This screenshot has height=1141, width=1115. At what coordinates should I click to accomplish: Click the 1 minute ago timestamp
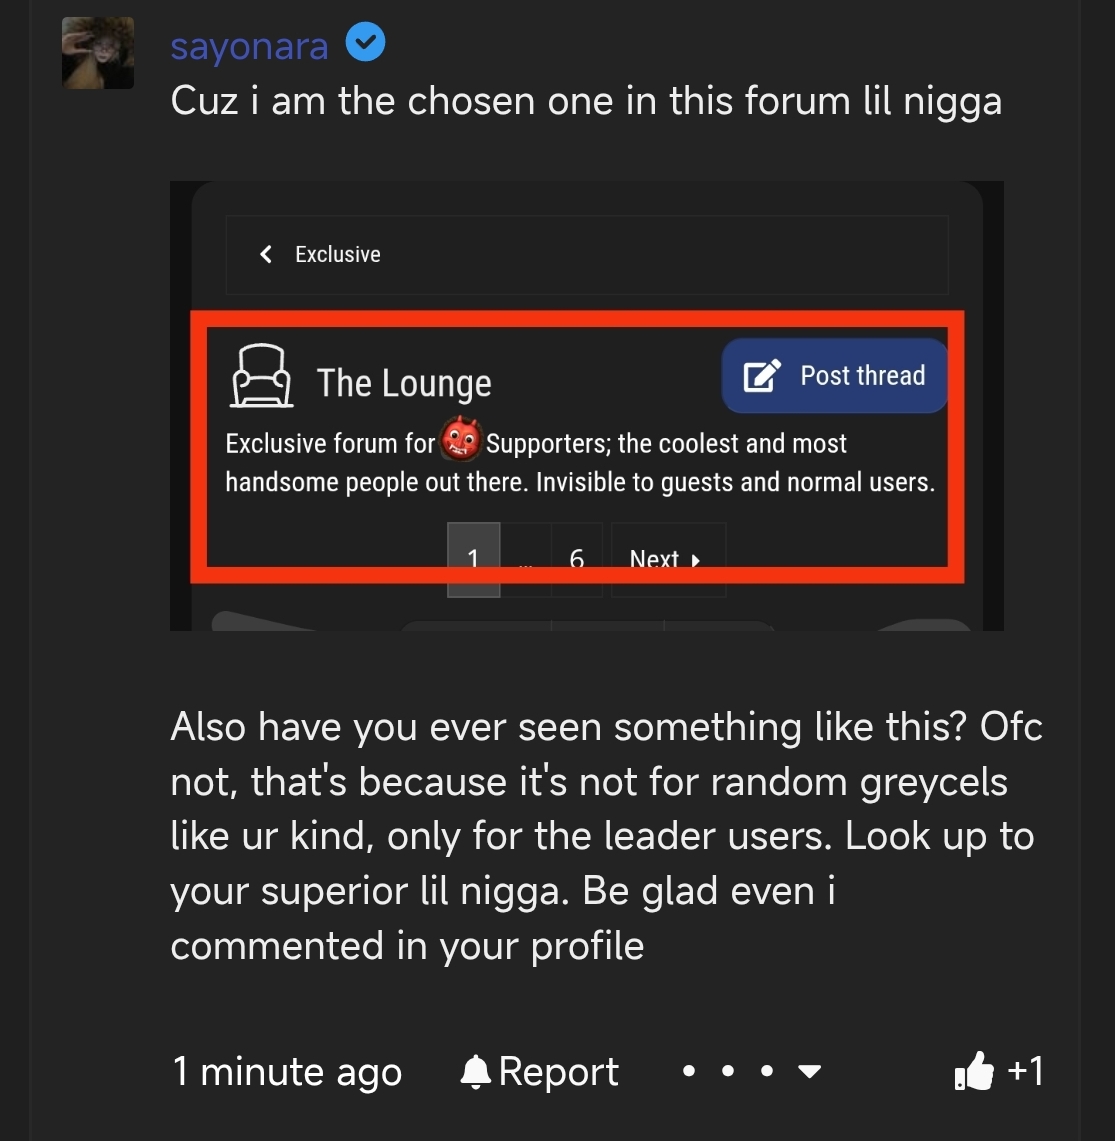[x=287, y=1072]
